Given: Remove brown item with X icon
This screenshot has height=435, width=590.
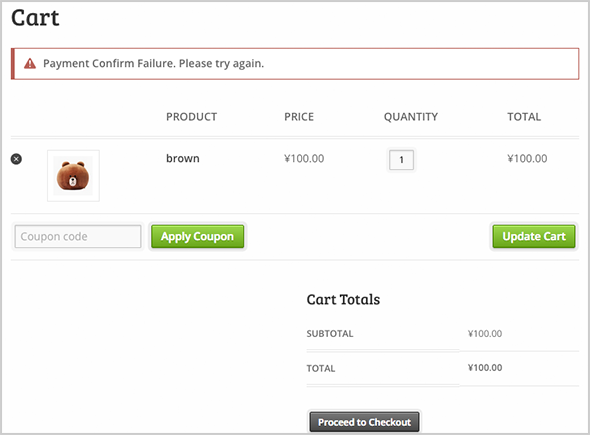Looking at the screenshot, I should coord(16,159).
